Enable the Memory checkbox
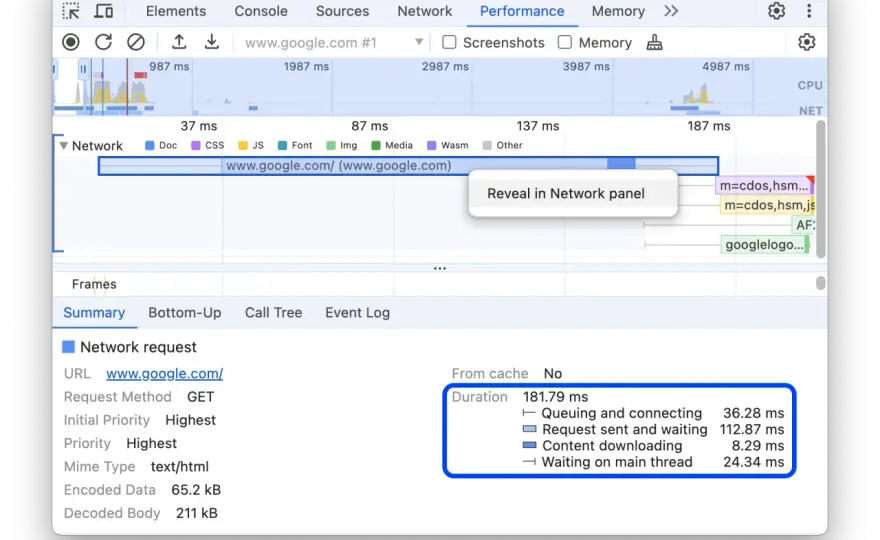Viewport: 880px width, 540px height. tap(565, 43)
